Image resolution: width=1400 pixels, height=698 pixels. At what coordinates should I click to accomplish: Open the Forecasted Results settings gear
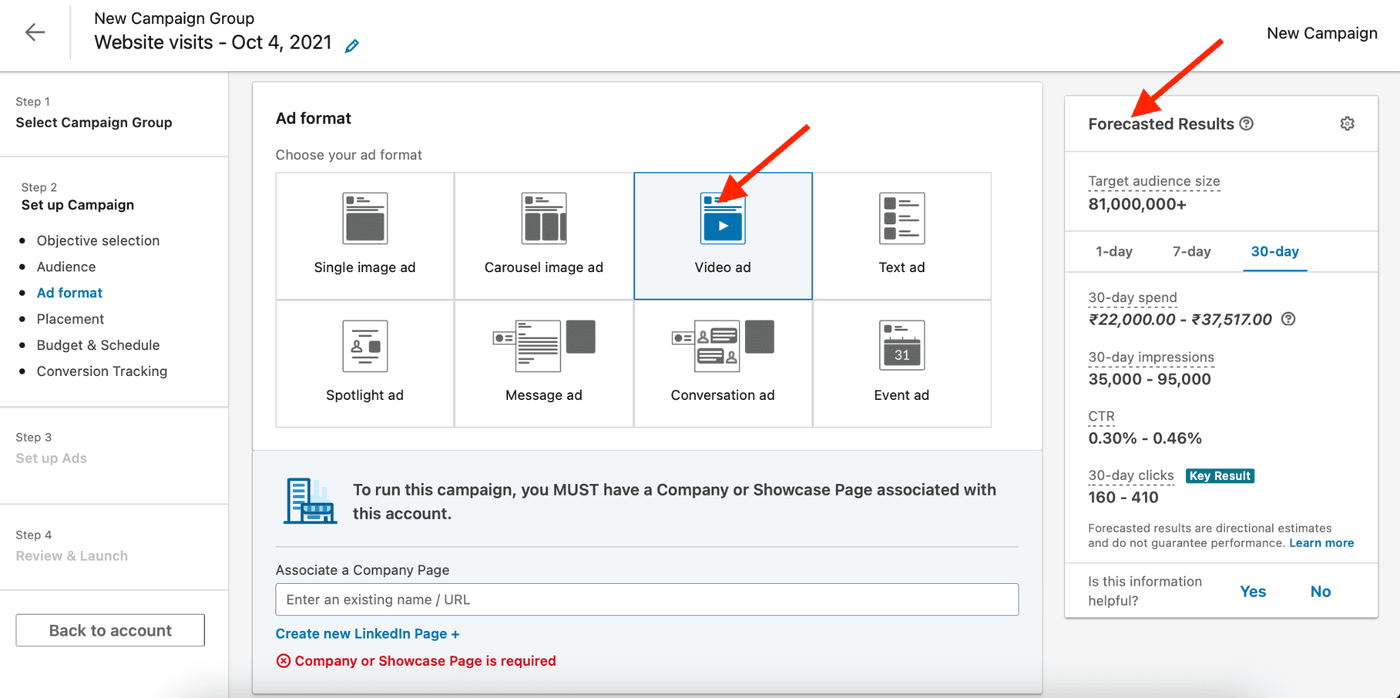tap(1347, 123)
